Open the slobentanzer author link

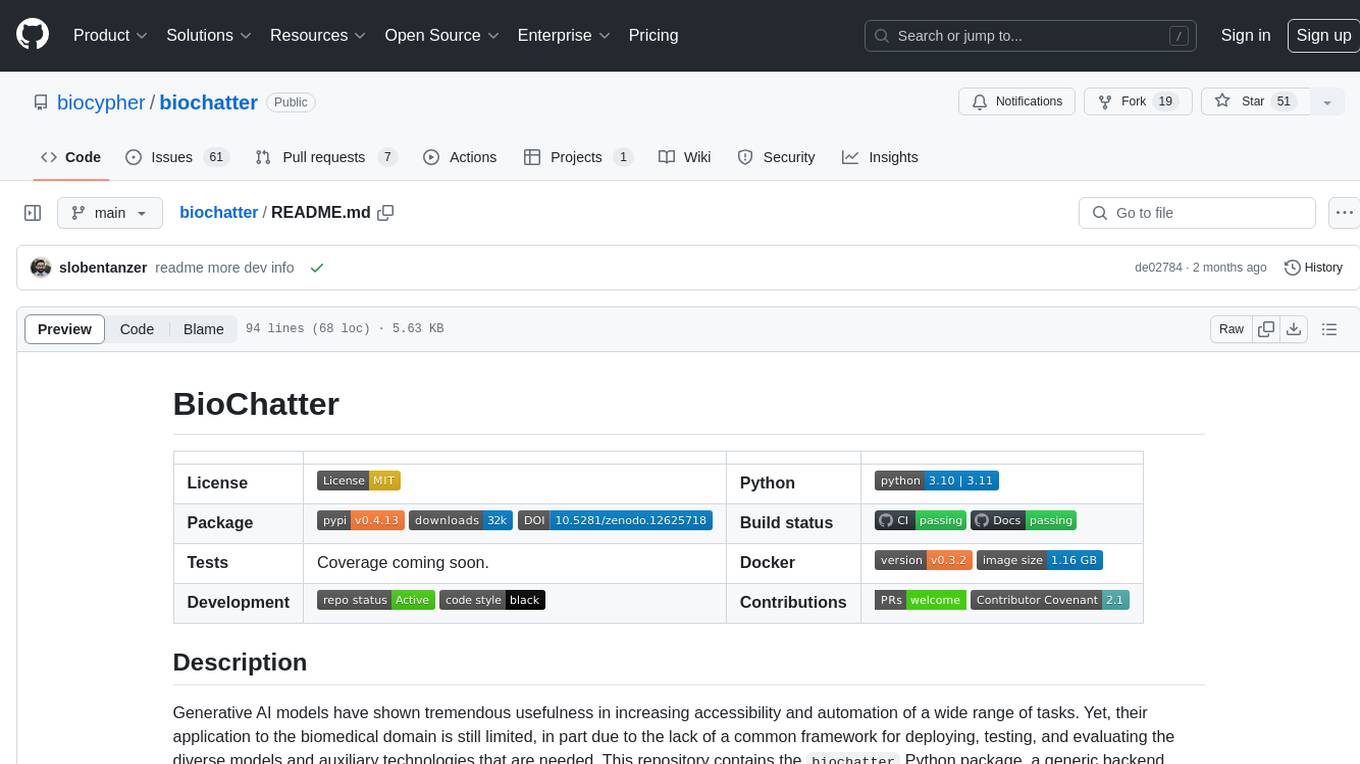103,268
